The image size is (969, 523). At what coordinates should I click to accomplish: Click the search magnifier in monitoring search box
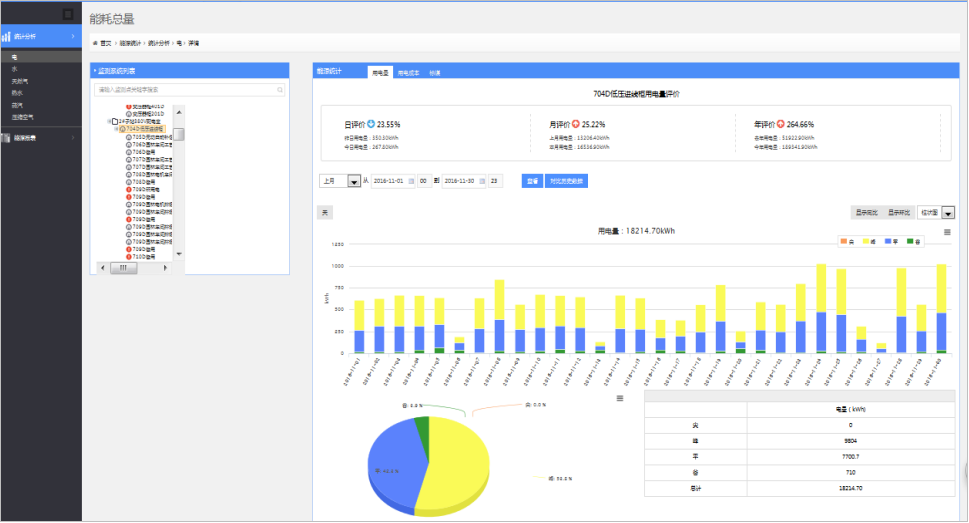280,90
